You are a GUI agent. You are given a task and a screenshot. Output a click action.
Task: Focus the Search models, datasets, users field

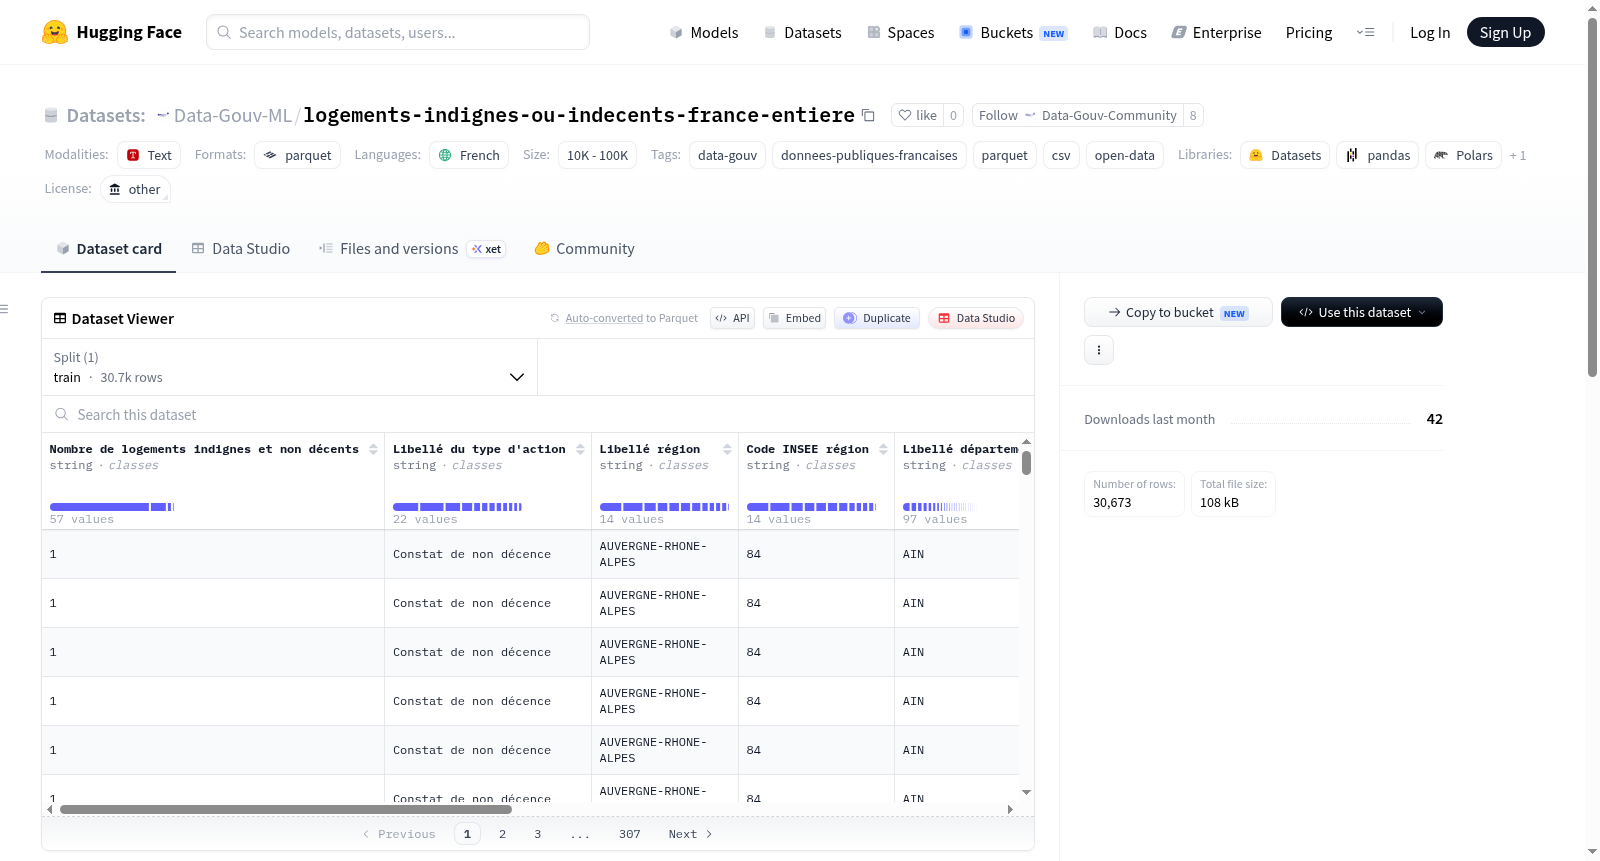[398, 32]
